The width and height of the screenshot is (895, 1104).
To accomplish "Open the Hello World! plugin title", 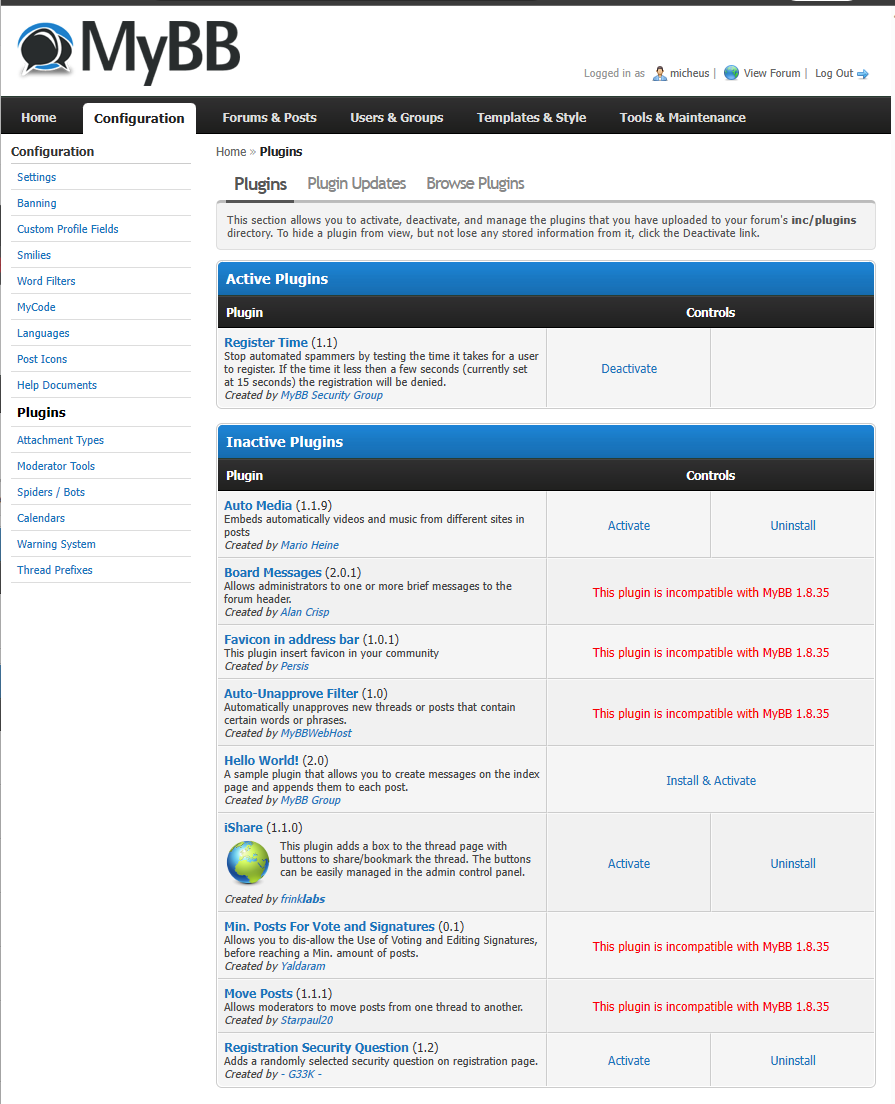I will pos(261,761).
